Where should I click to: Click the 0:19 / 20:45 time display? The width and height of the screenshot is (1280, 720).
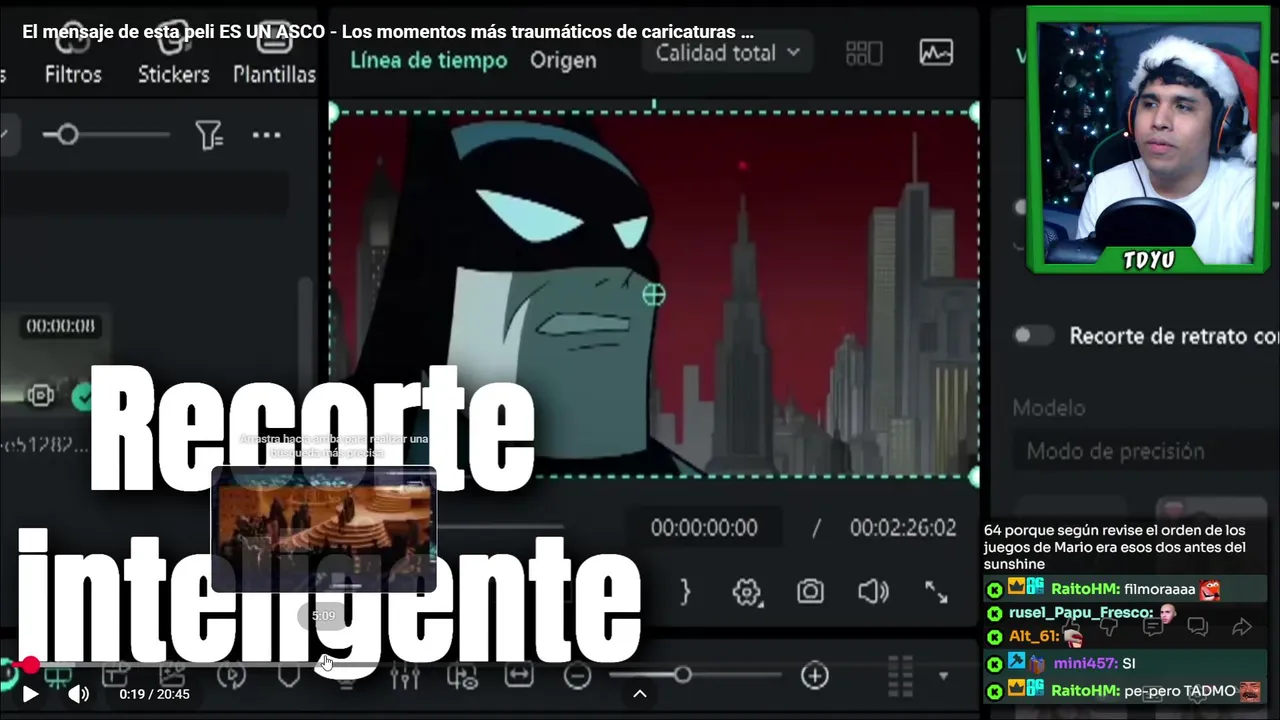click(x=154, y=694)
